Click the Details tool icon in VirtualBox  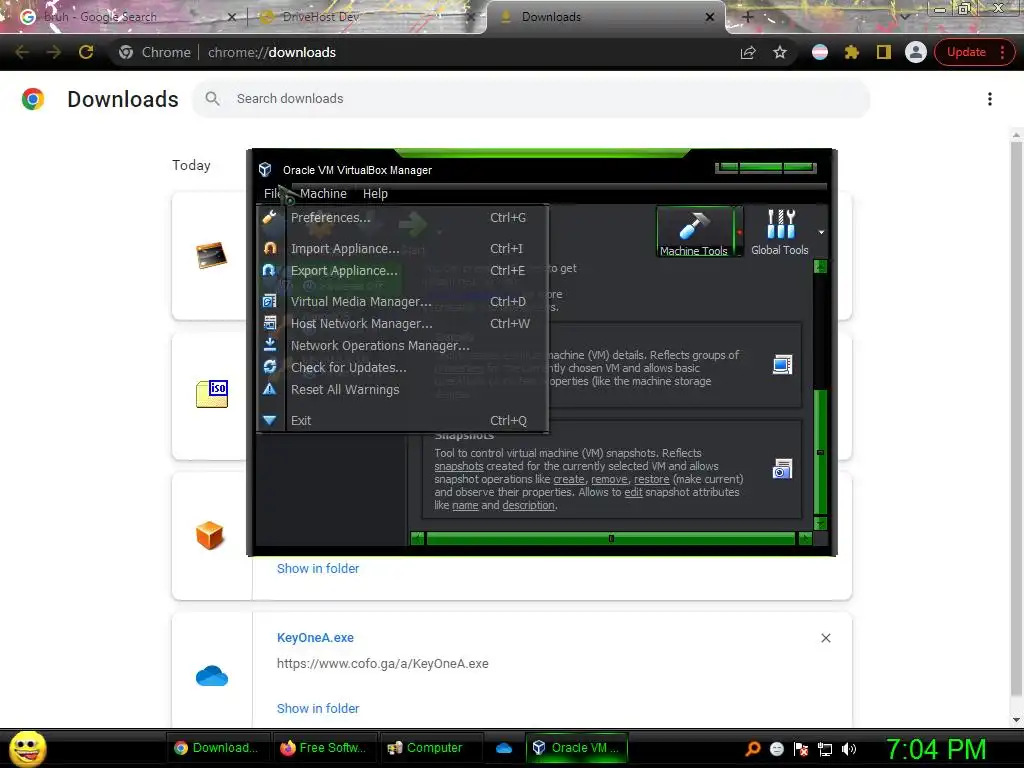tap(782, 364)
